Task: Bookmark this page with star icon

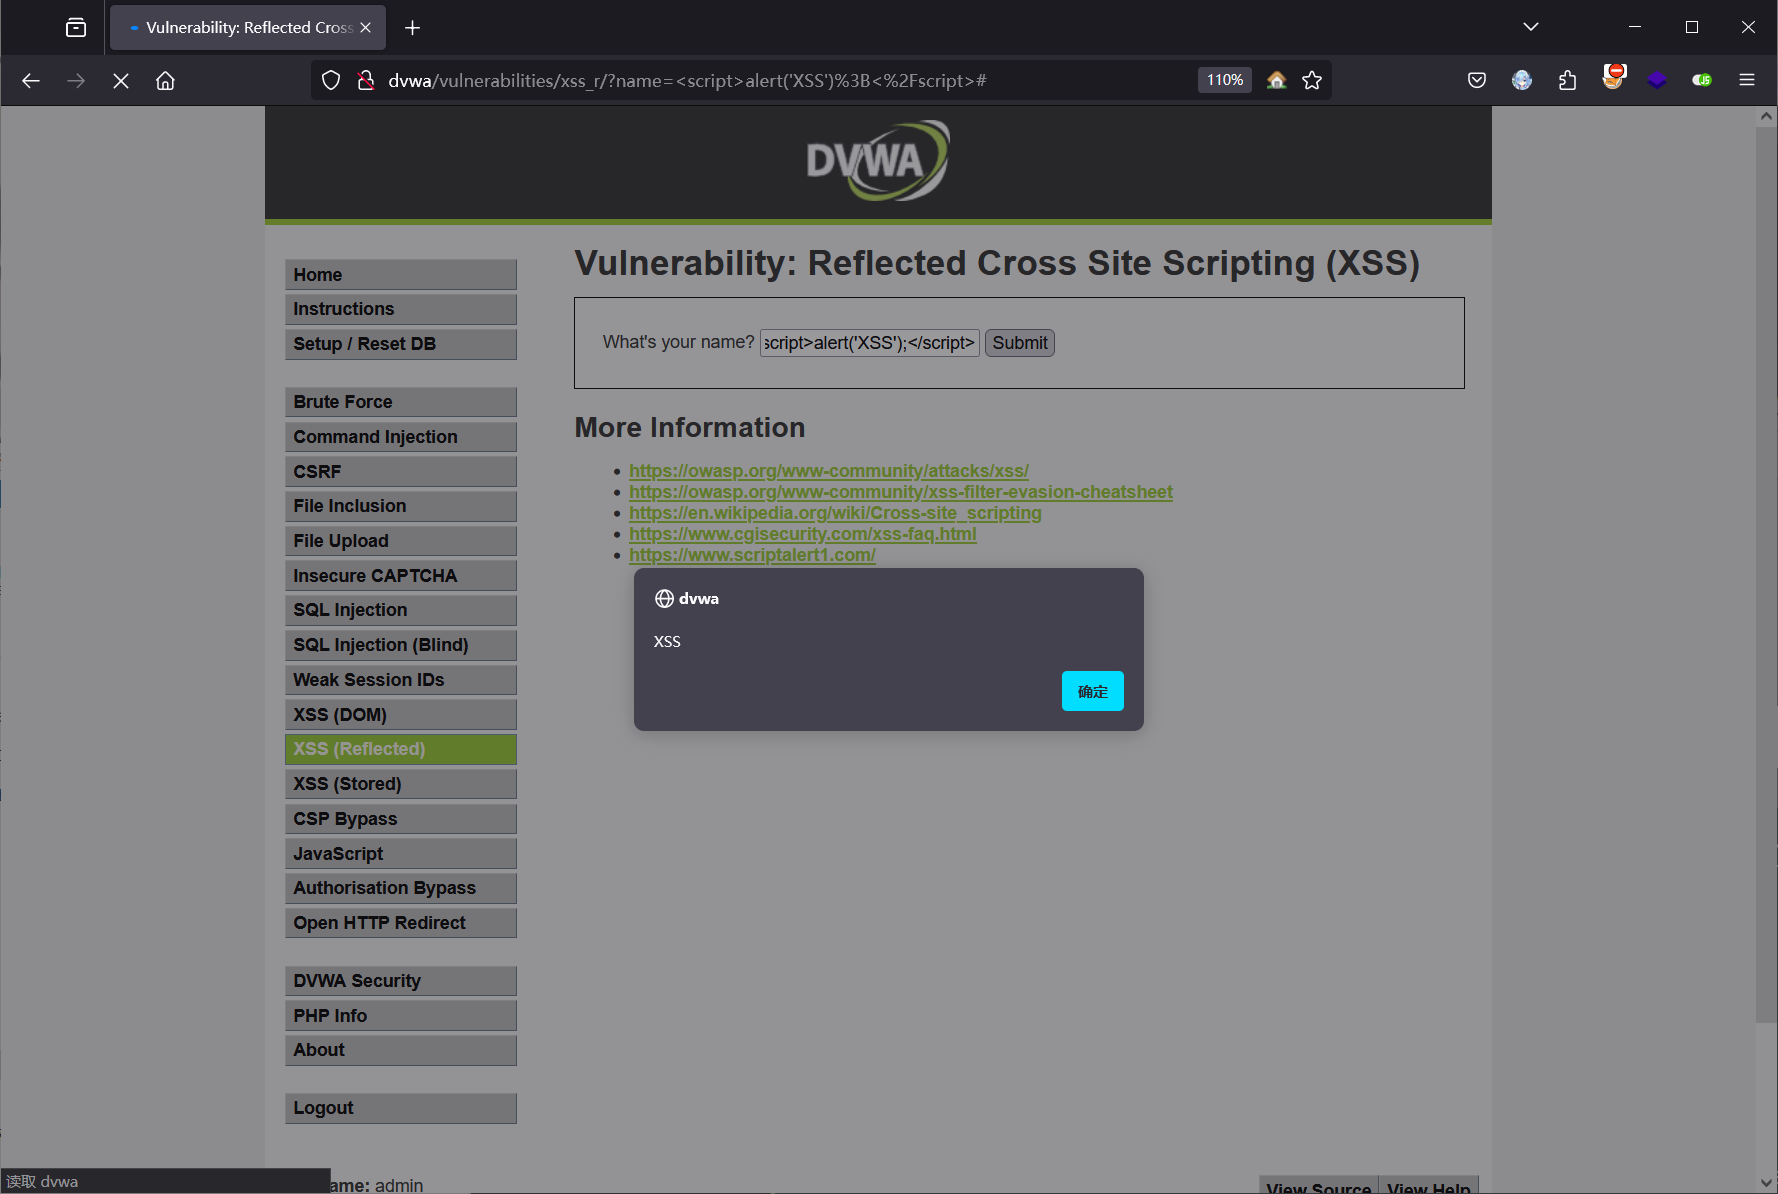Action: 1312,80
